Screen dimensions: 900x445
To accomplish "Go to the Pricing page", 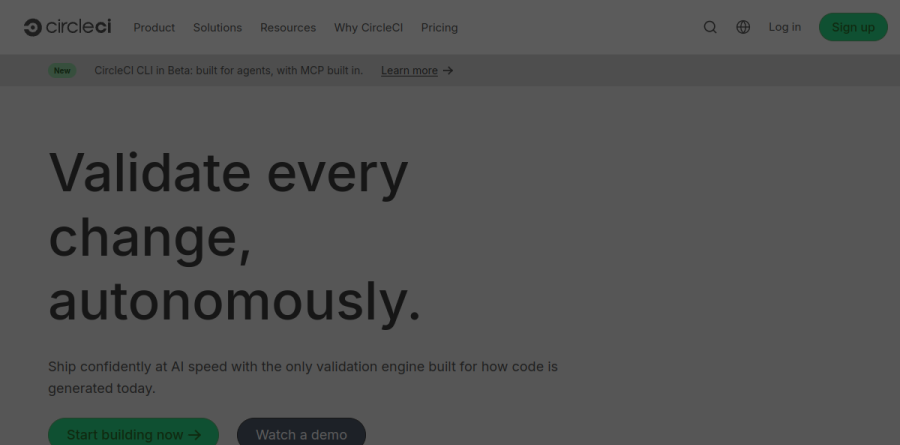I will click(440, 28).
